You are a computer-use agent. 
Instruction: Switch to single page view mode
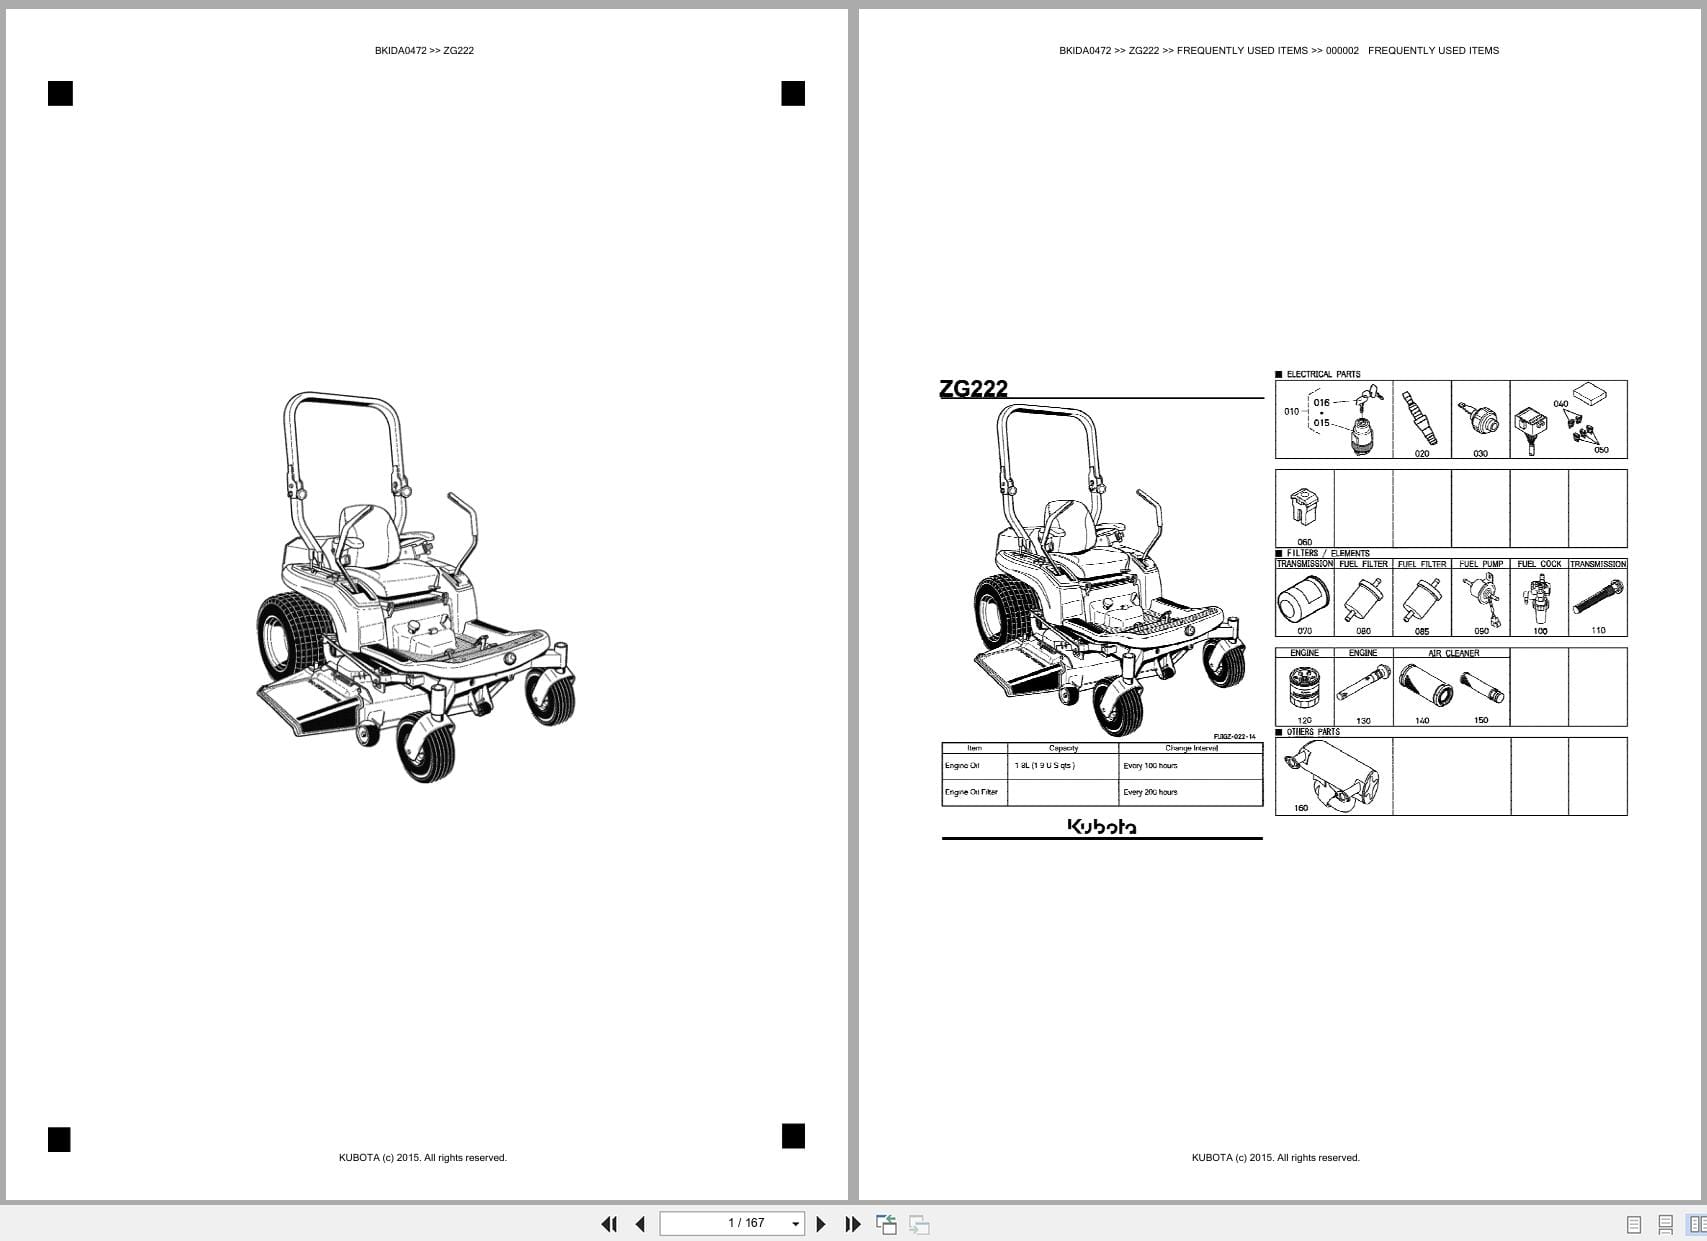coord(1634,1224)
